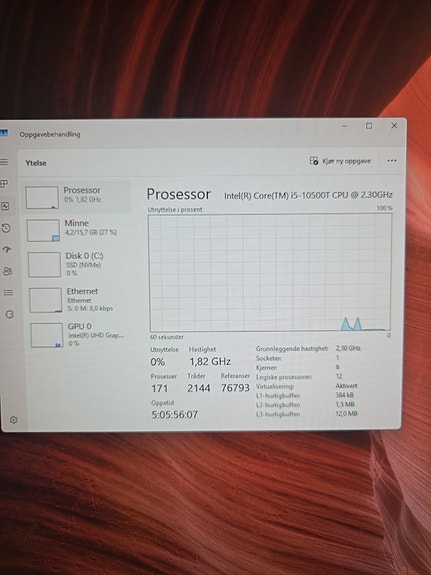Minimize the Oppgavebehandling window
Image resolution: width=431 pixels, height=575 pixels.
[x=345, y=126]
